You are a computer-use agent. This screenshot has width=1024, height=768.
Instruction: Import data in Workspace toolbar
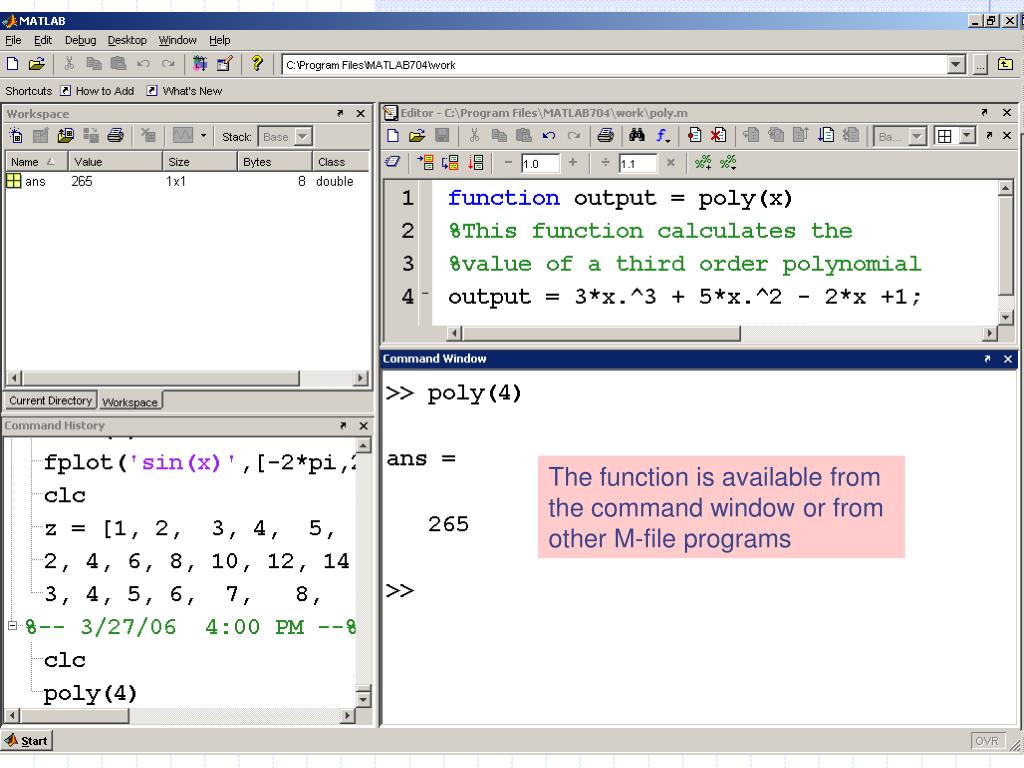[x=65, y=136]
